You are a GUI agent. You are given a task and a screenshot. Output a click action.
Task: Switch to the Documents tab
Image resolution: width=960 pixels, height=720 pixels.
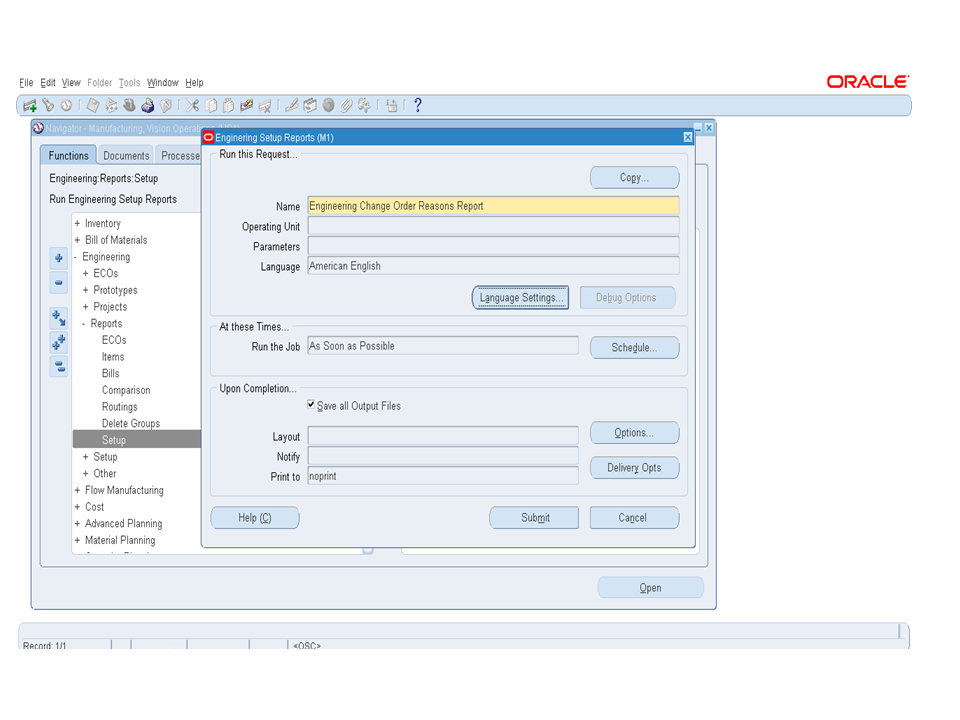pyautogui.click(x=126, y=156)
